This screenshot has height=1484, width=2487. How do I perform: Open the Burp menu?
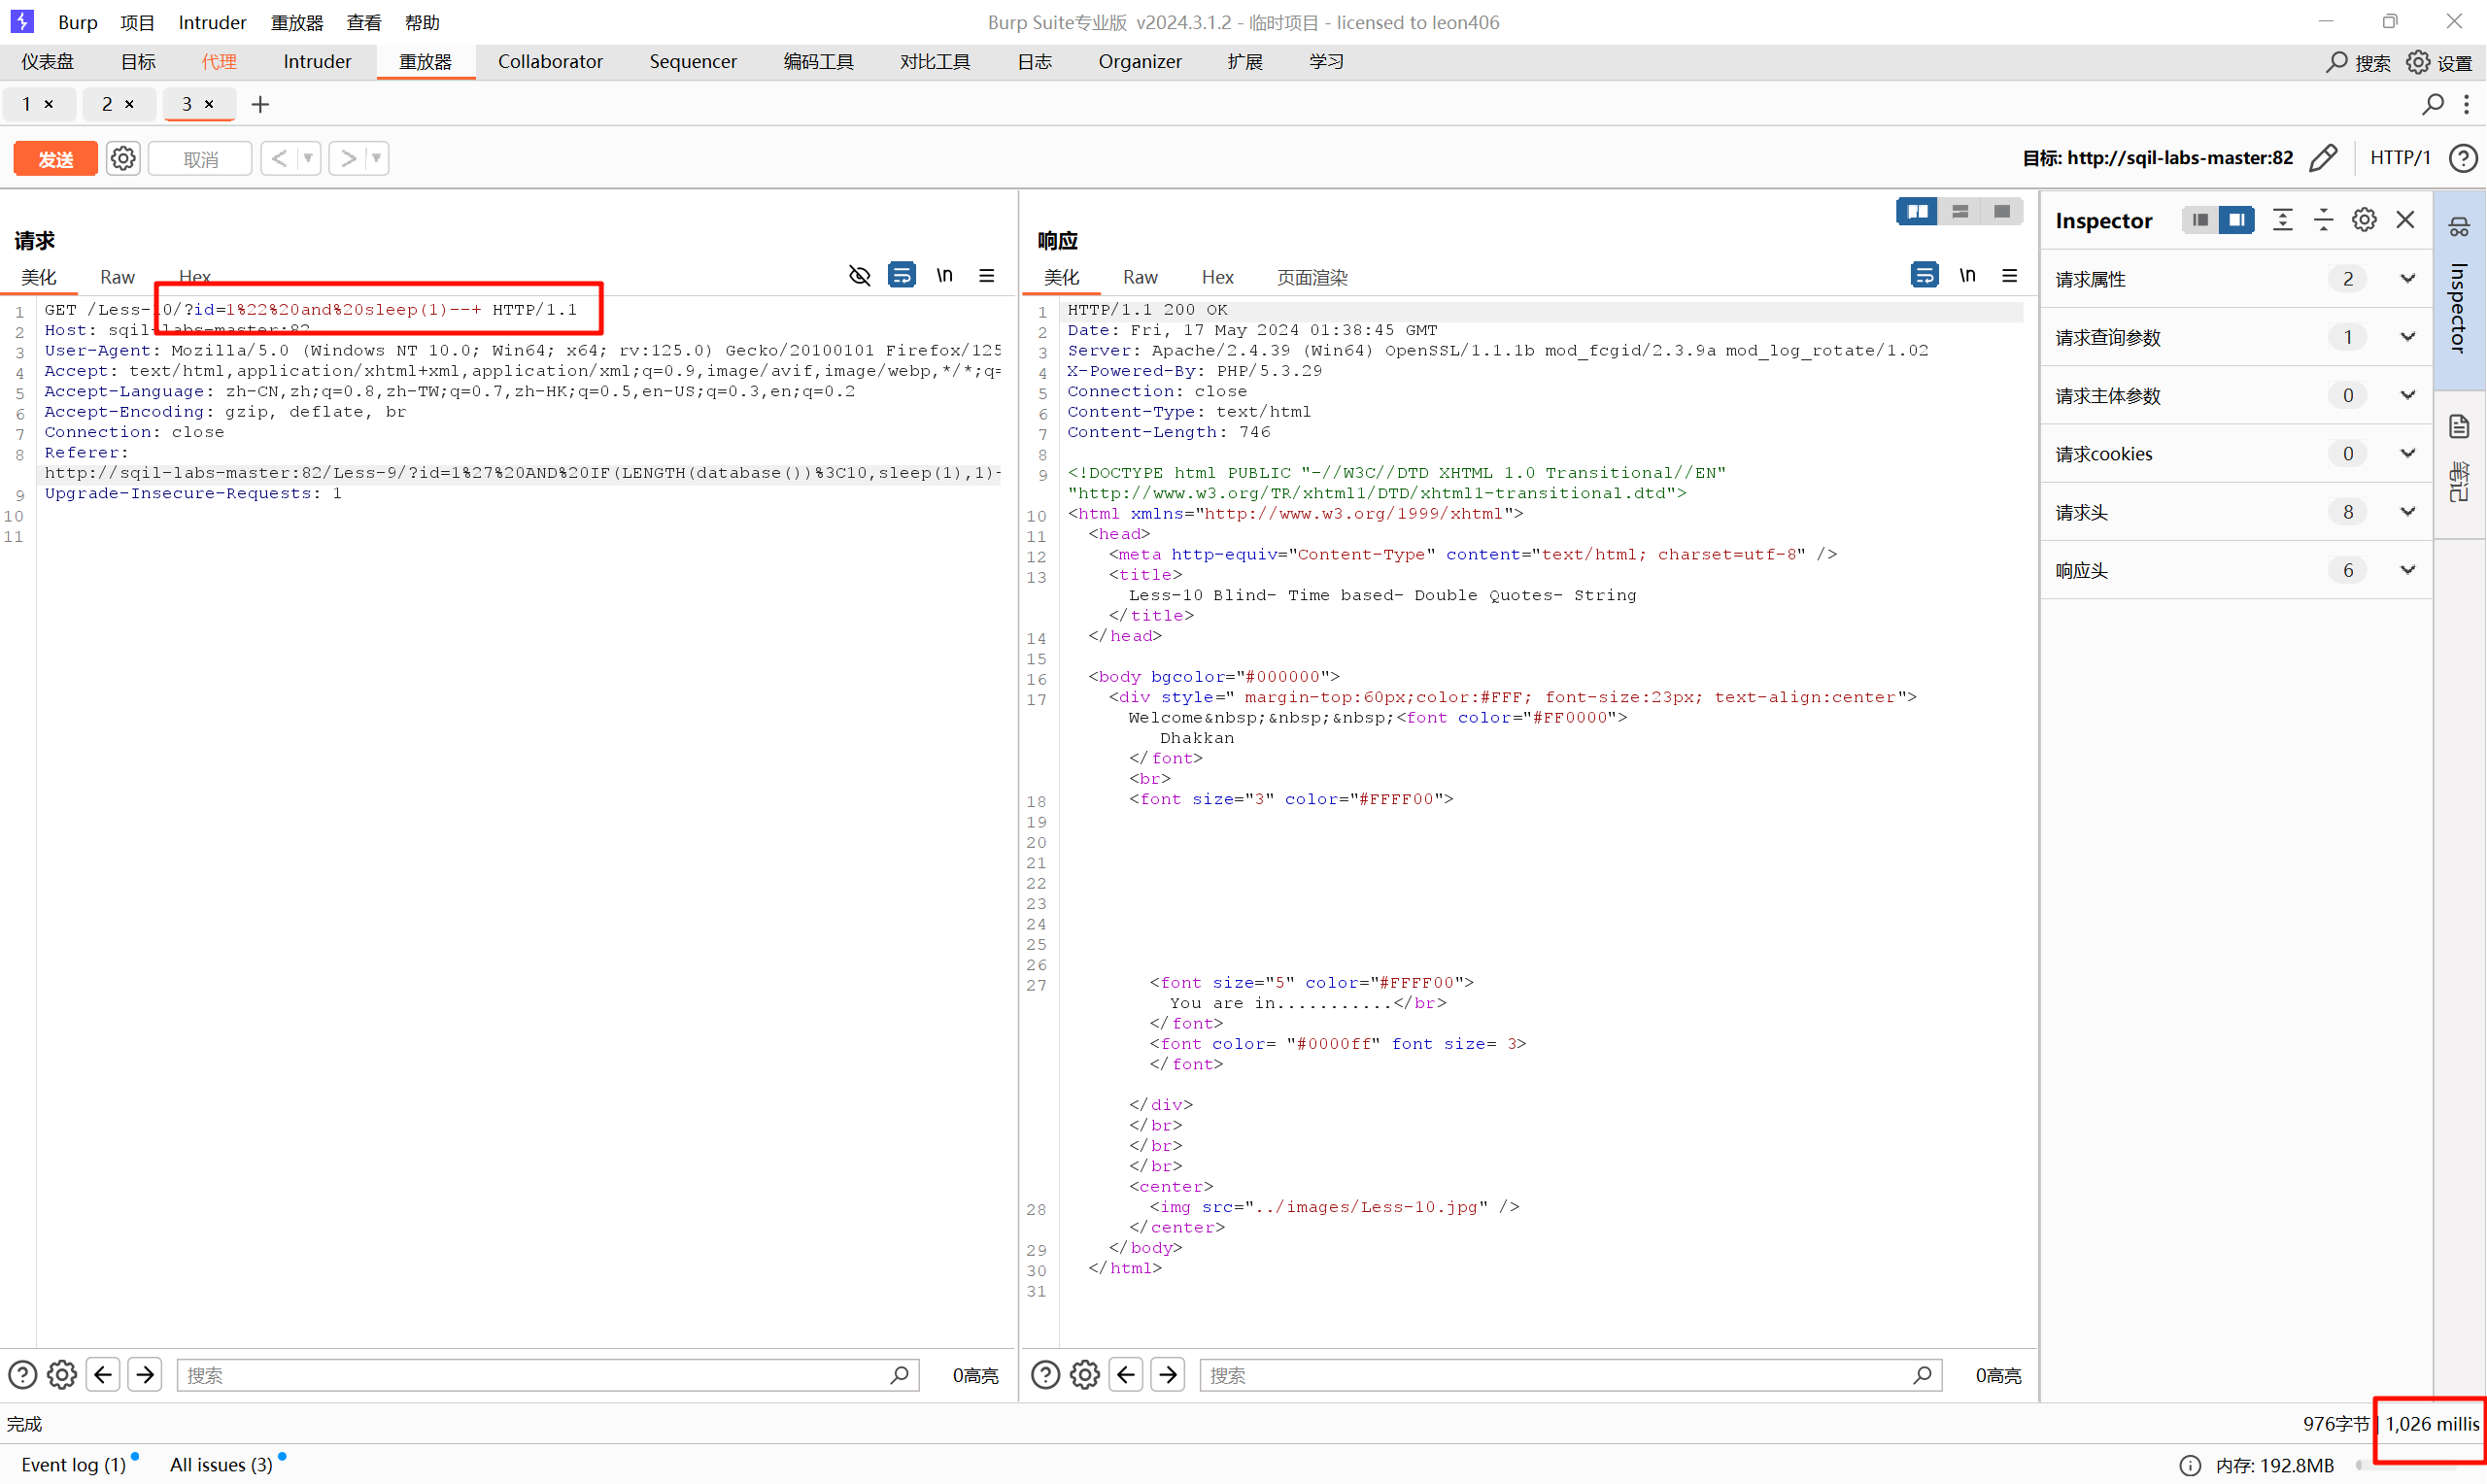point(77,22)
